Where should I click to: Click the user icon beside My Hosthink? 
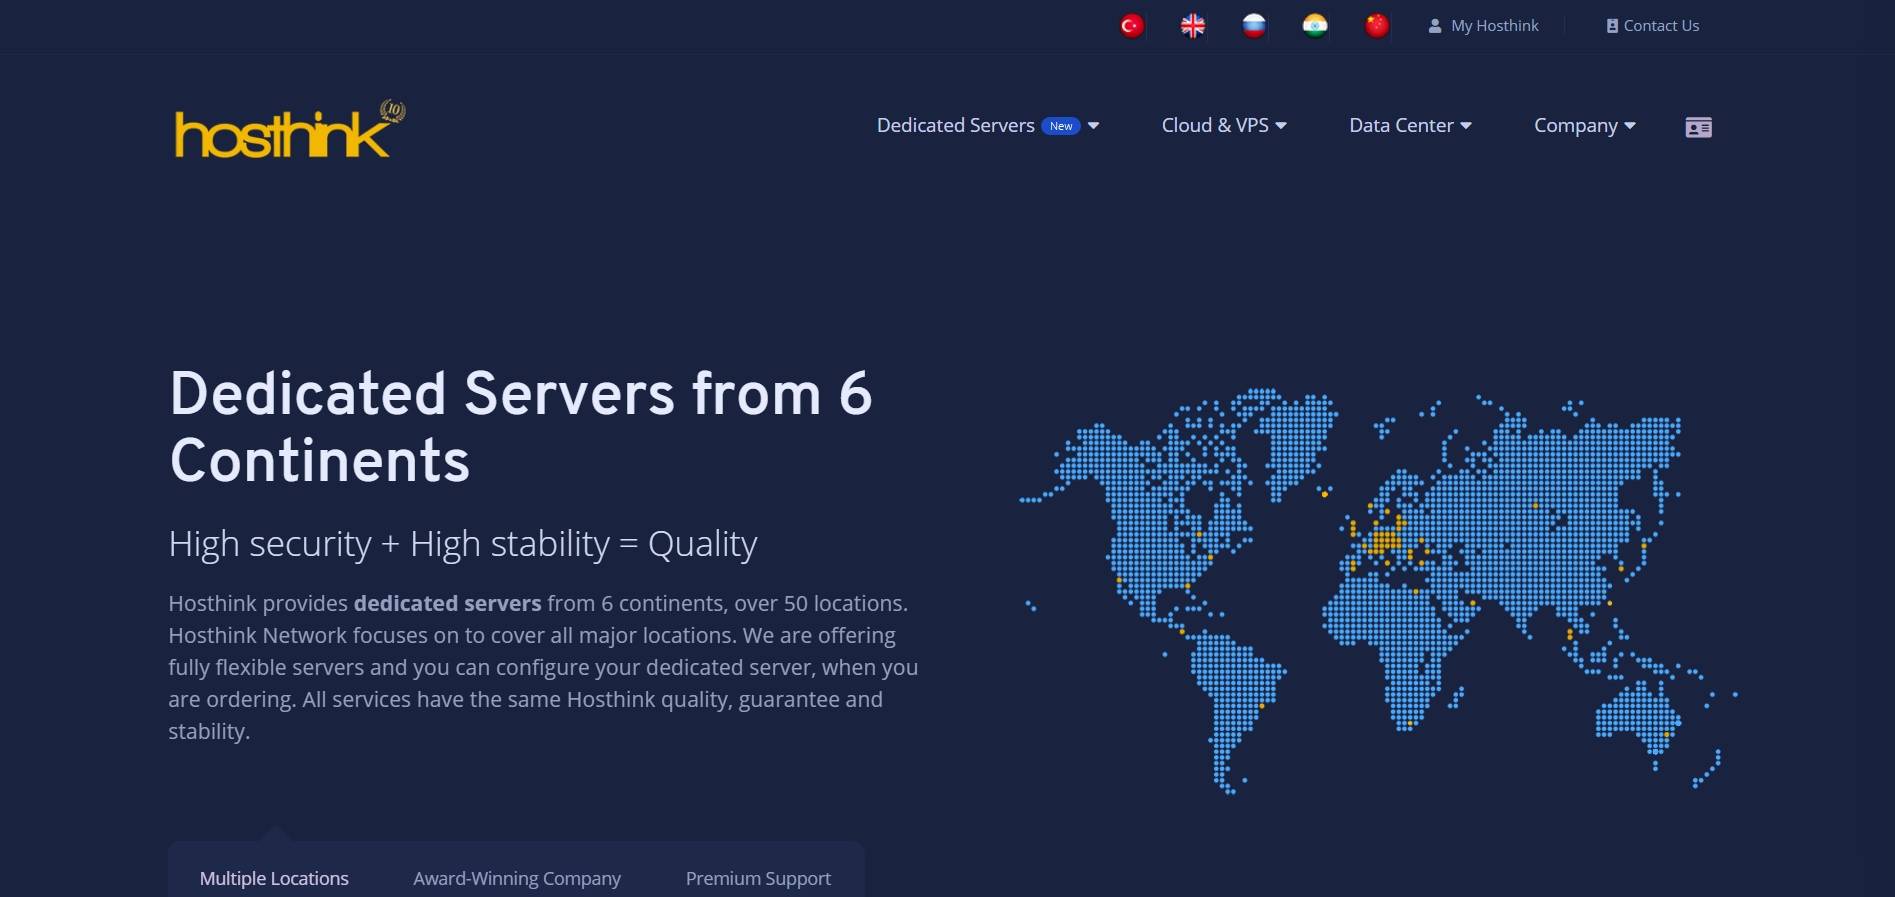(x=1435, y=26)
